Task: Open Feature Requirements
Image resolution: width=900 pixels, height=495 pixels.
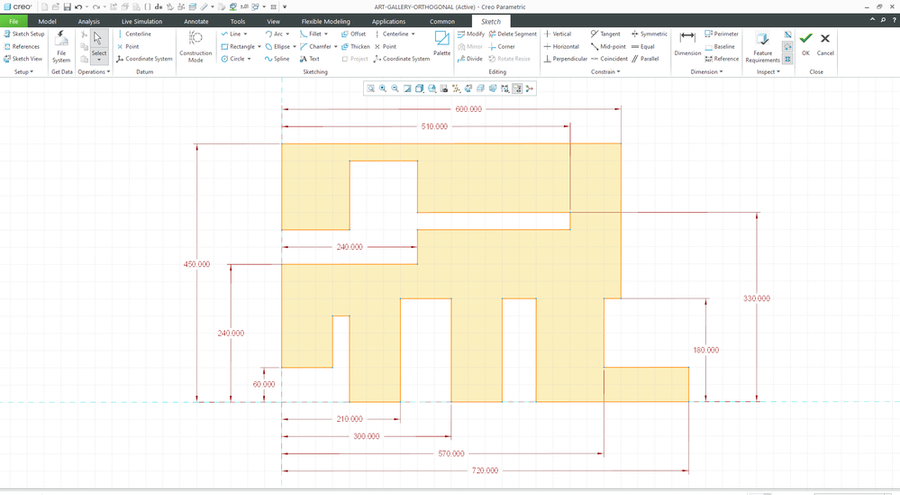Action: click(762, 45)
